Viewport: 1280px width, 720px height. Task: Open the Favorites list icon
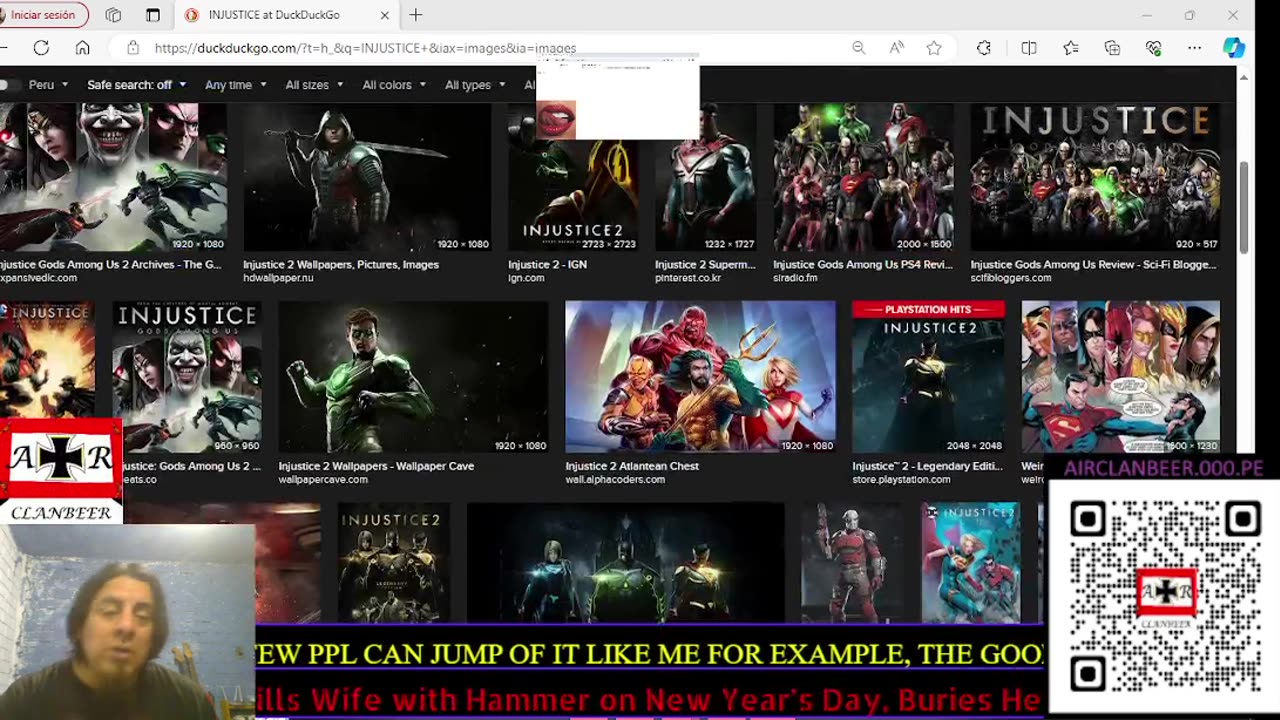[x=1071, y=48]
